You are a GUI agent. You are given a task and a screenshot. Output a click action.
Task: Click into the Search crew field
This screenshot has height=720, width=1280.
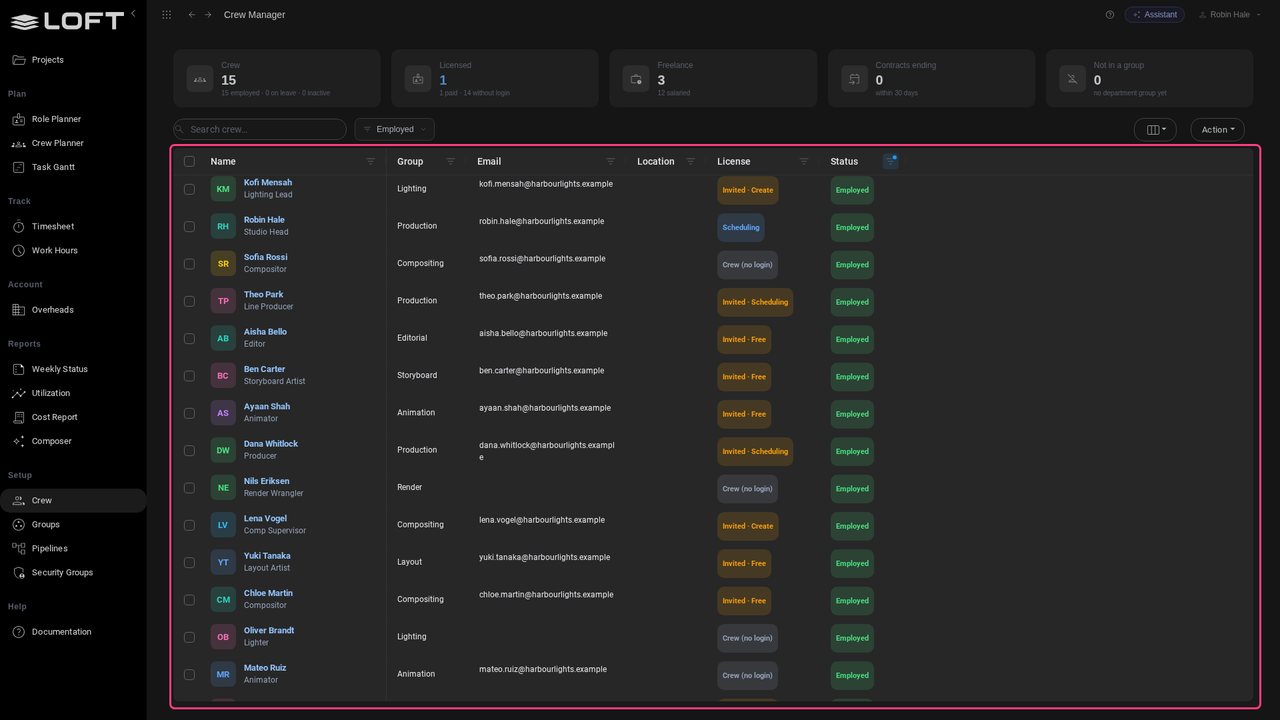pyautogui.click(x=260, y=129)
